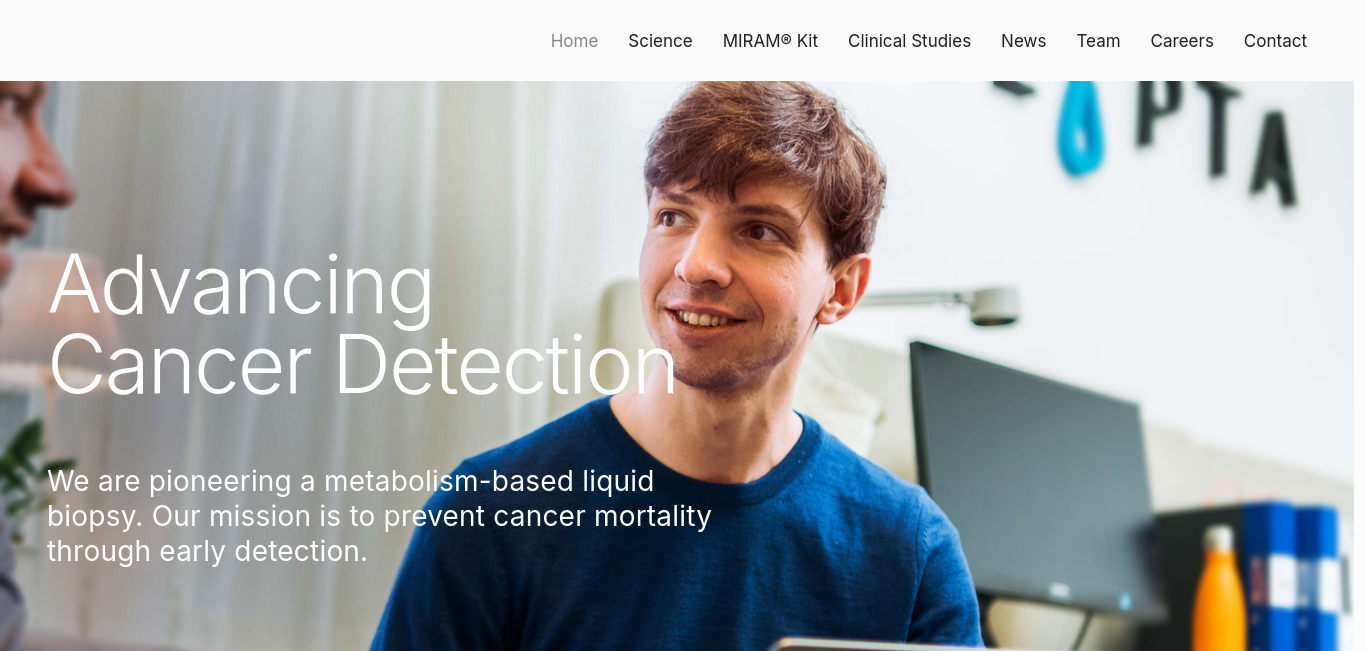Open the MIRAM® Kit menu item

(770, 41)
